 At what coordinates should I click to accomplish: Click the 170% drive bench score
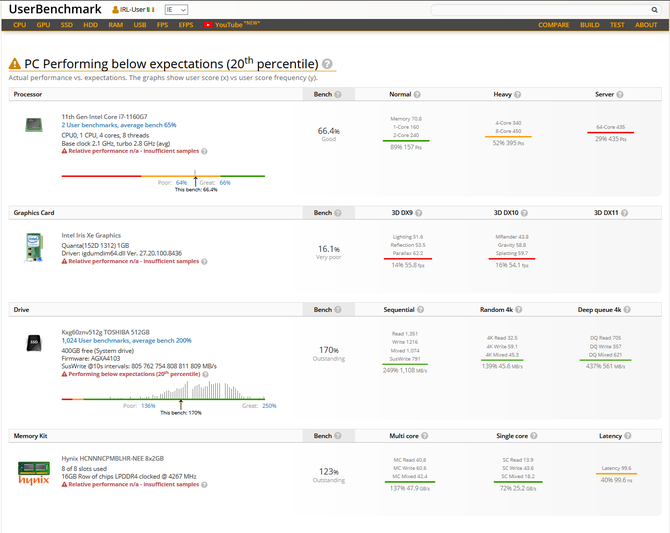coord(329,350)
